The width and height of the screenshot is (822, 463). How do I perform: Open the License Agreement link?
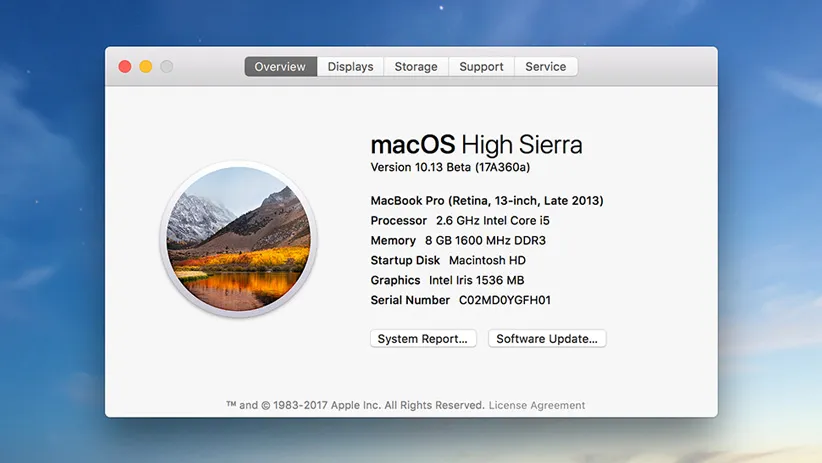[x=537, y=405]
